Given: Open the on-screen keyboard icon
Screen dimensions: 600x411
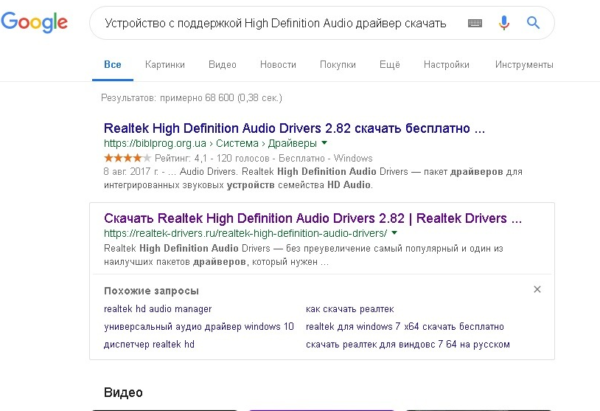Looking at the screenshot, I should (x=475, y=23).
